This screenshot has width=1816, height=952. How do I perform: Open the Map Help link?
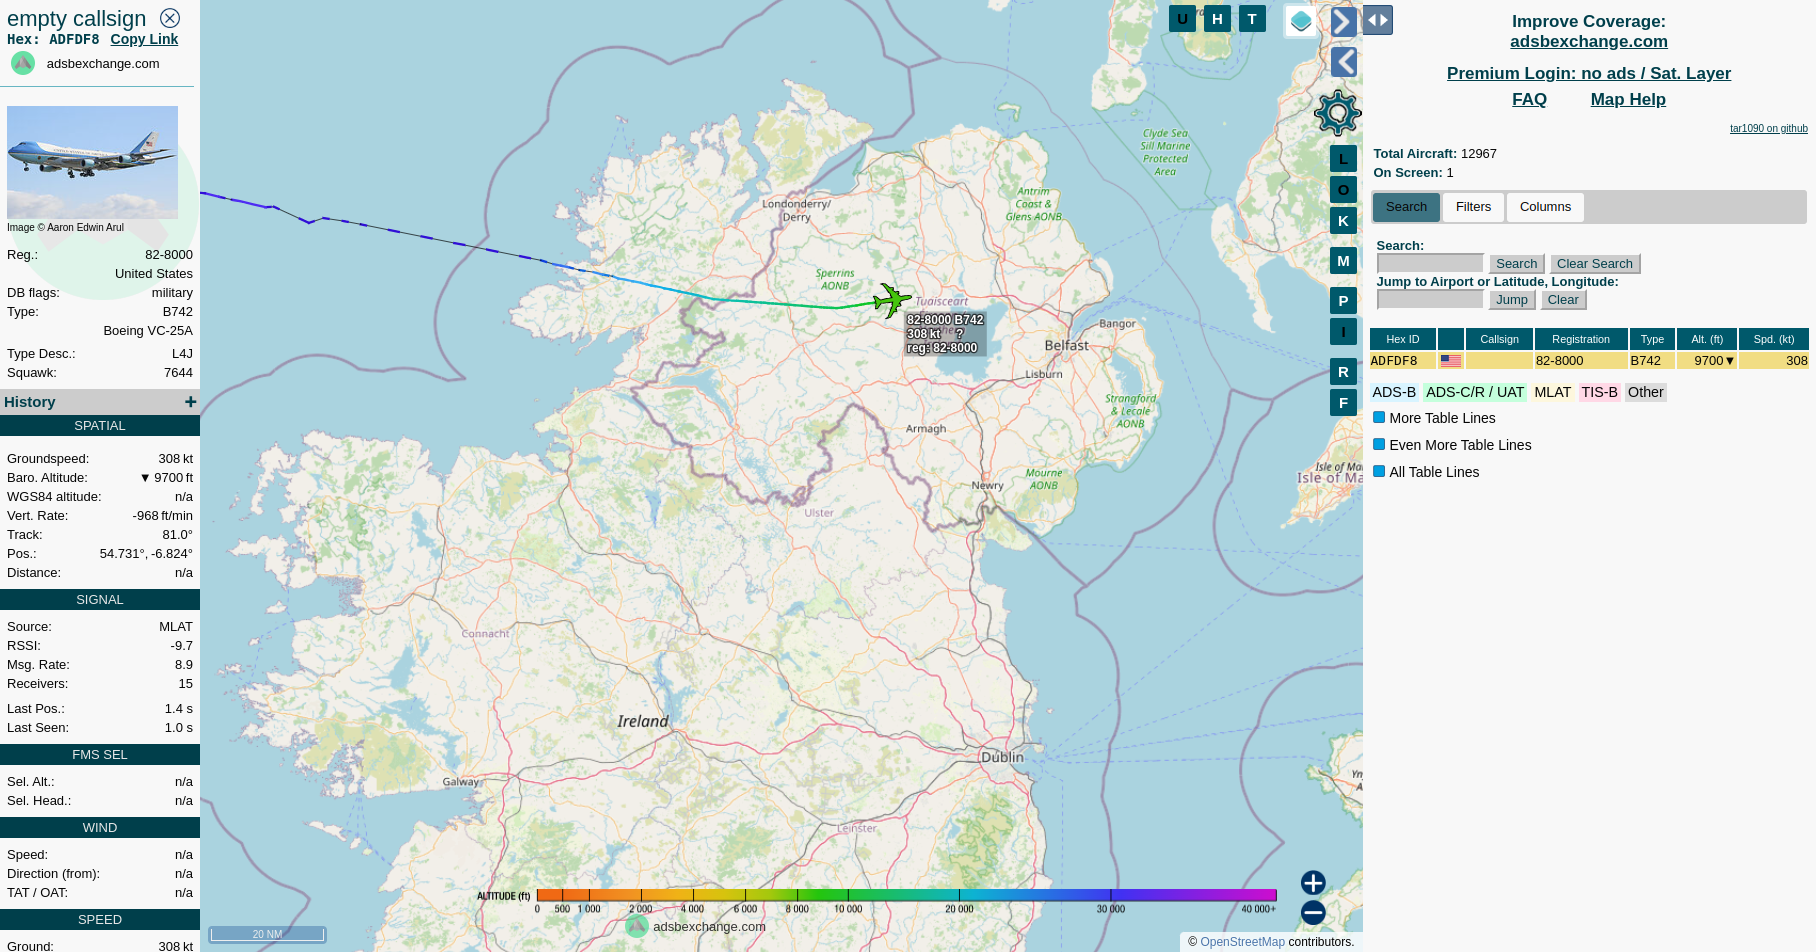(1628, 99)
